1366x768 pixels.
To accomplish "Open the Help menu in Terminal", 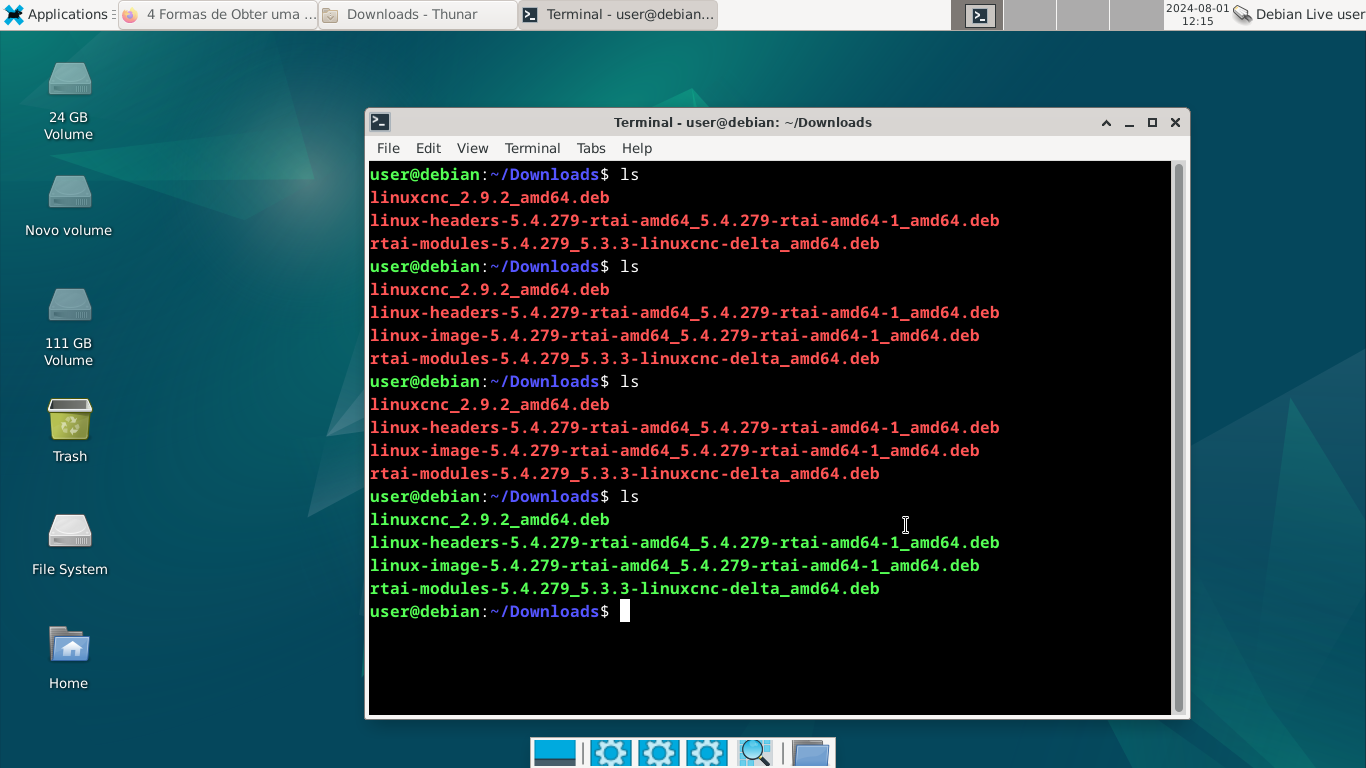I will (636, 148).
